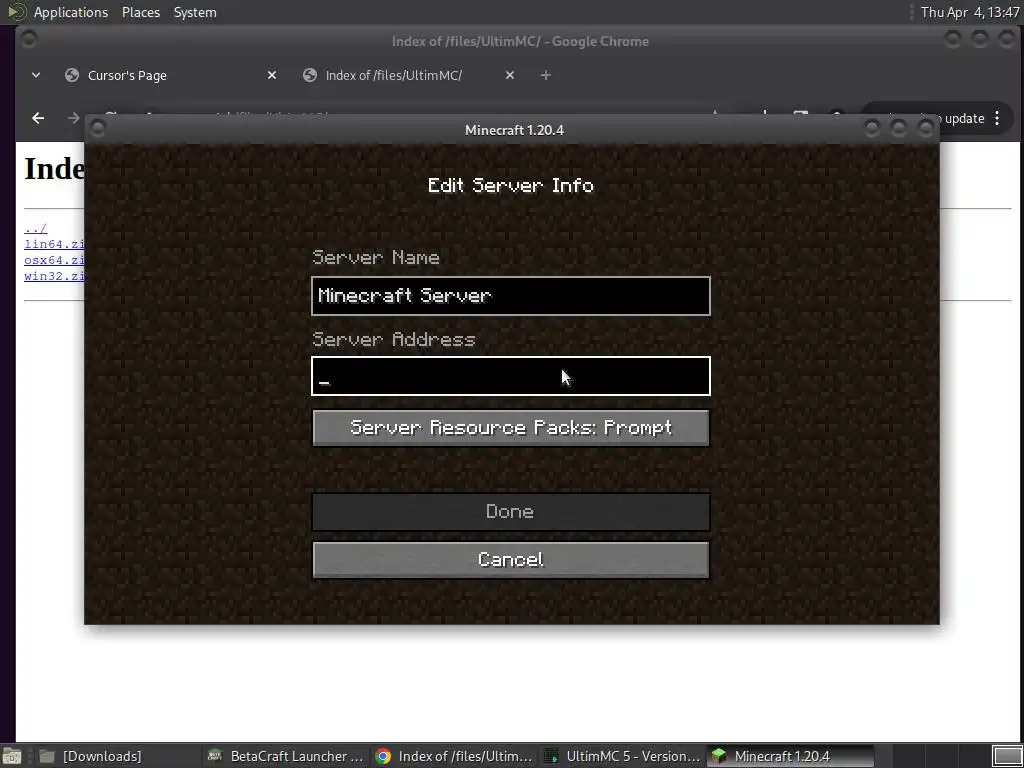Switch to Minecraft 1.20.4 taskbar item
This screenshot has width=1024, height=768.
pyautogui.click(x=790, y=756)
